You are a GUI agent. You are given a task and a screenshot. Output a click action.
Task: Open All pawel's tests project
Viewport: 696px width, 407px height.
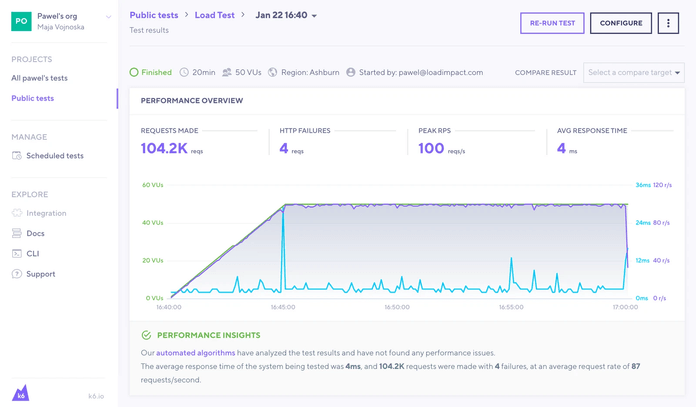(40, 78)
